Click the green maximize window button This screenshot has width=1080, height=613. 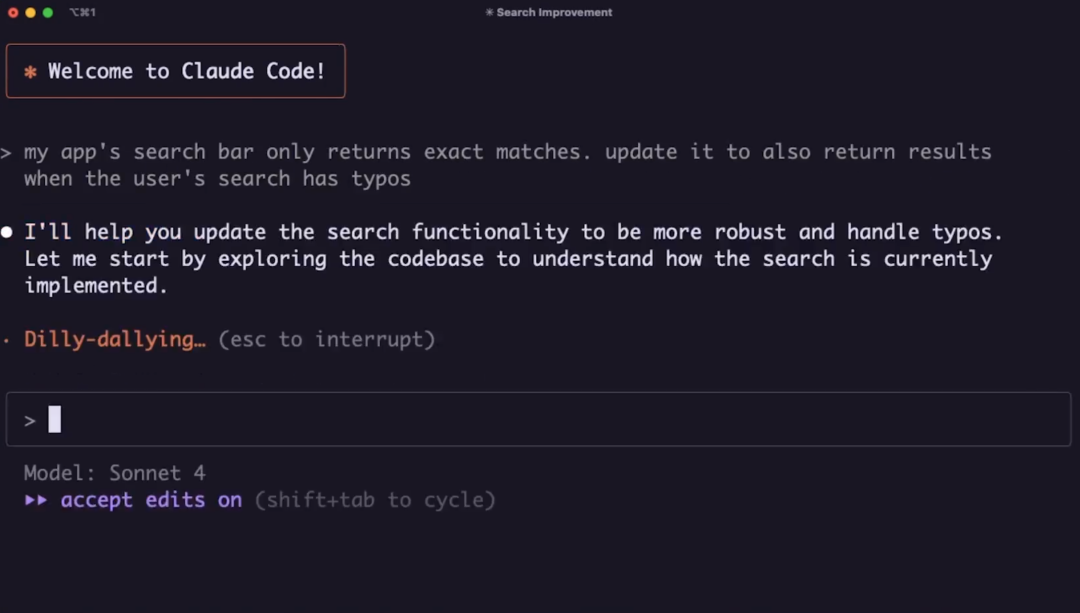click(48, 12)
